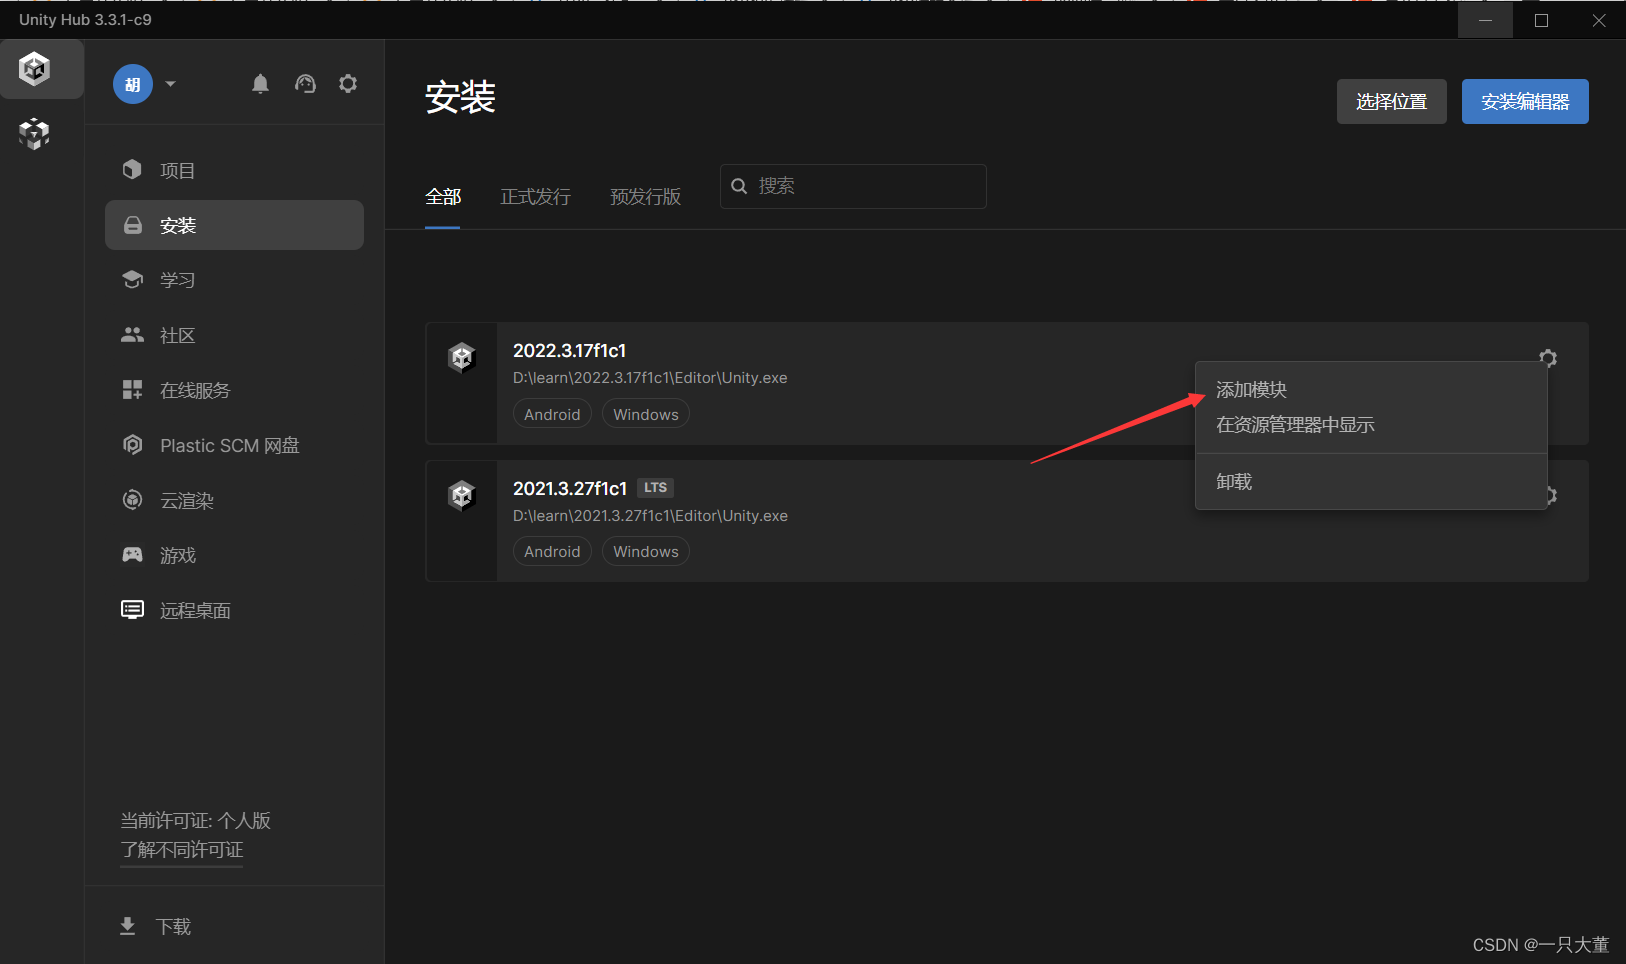Click 安装编辑器 button

tap(1525, 102)
